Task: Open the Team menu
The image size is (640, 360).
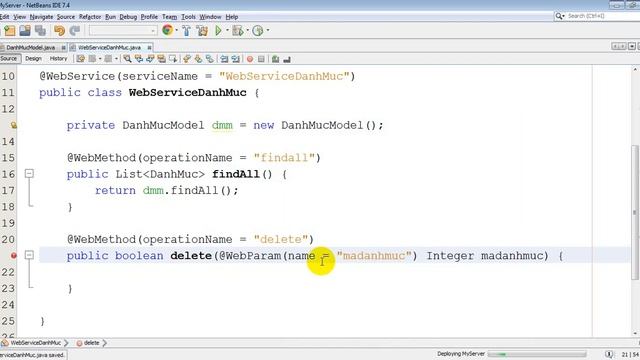Action: [x=169, y=17]
